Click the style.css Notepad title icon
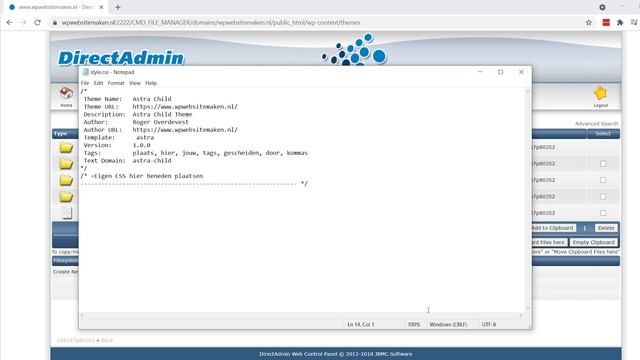Screen dimensions: 640x360 tap(85, 72)
